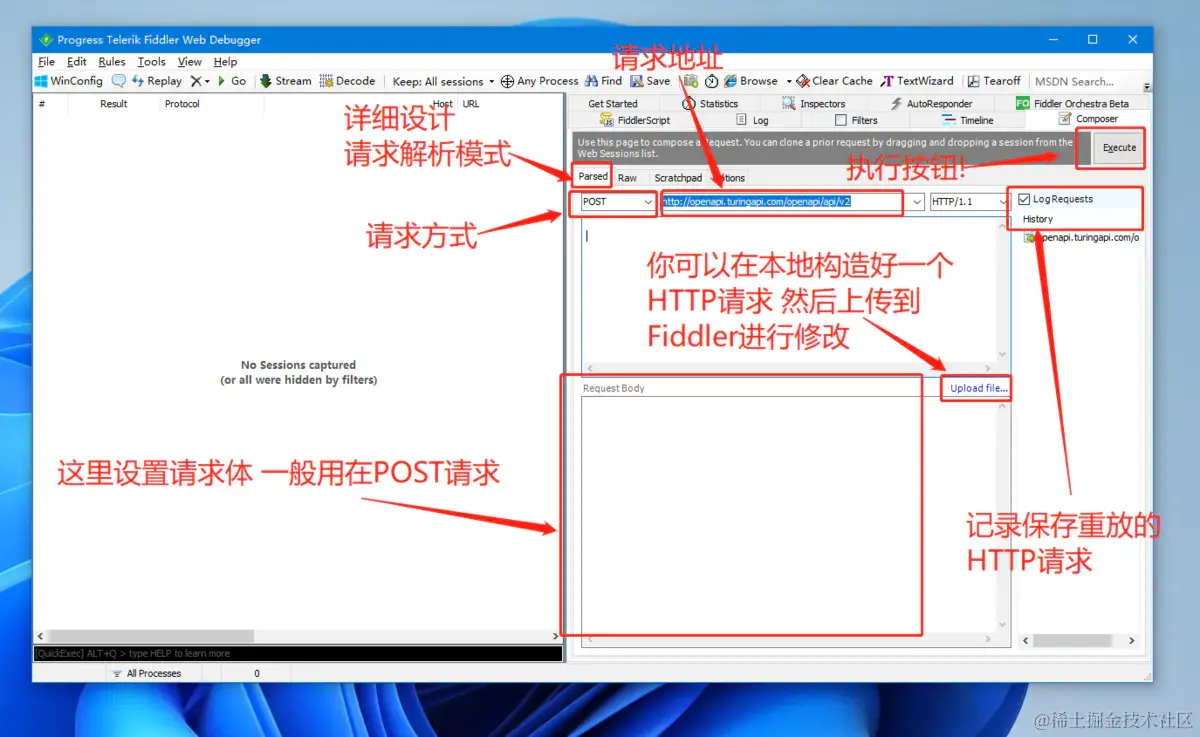Viewport: 1200px width, 737px height.
Task: Click the Replay toolbar button
Action: [157, 81]
